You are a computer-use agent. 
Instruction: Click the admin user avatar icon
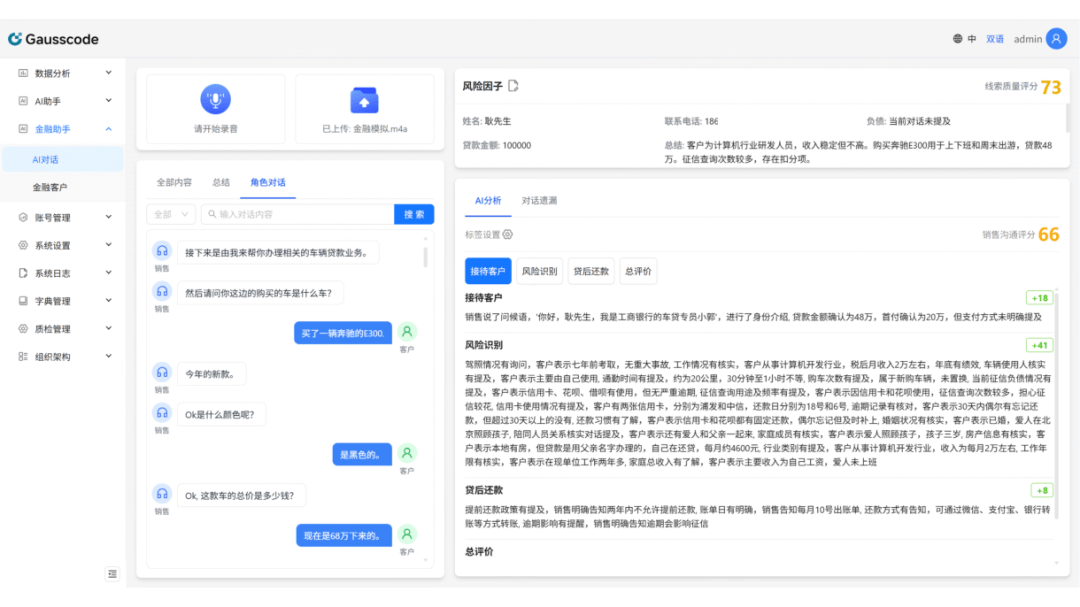pyautogui.click(x=1056, y=39)
